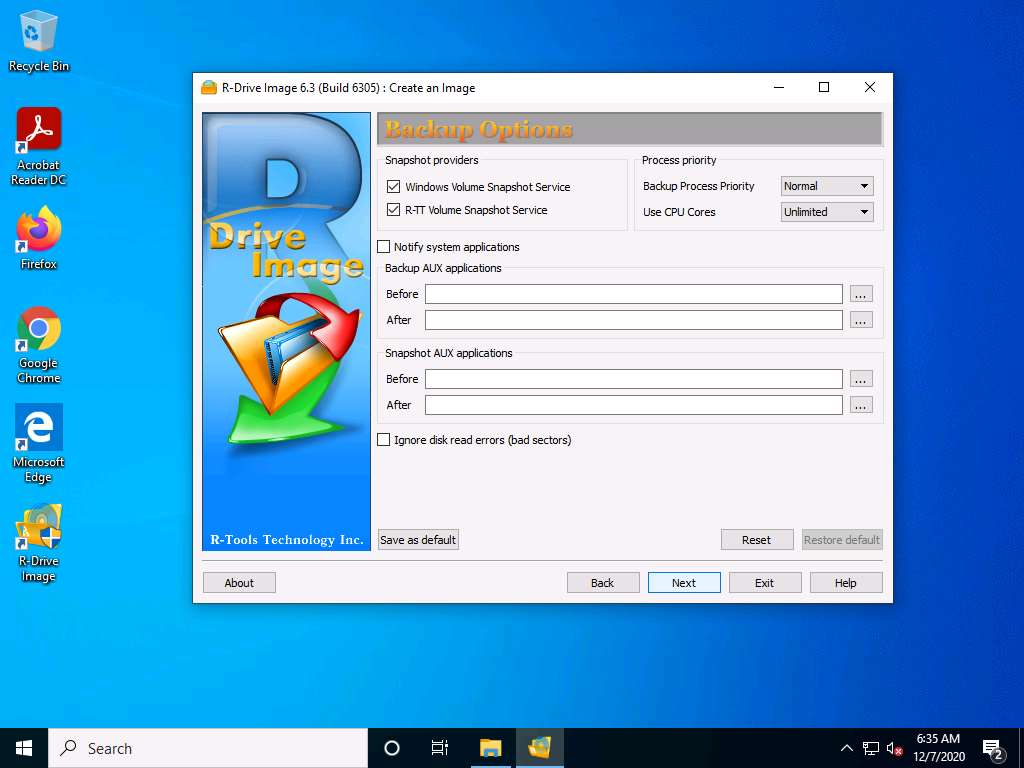This screenshot has width=1024, height=768.
Task: Browse for Snapshot AUX After application
Action: pyautogui.click(x=861, y=405)
